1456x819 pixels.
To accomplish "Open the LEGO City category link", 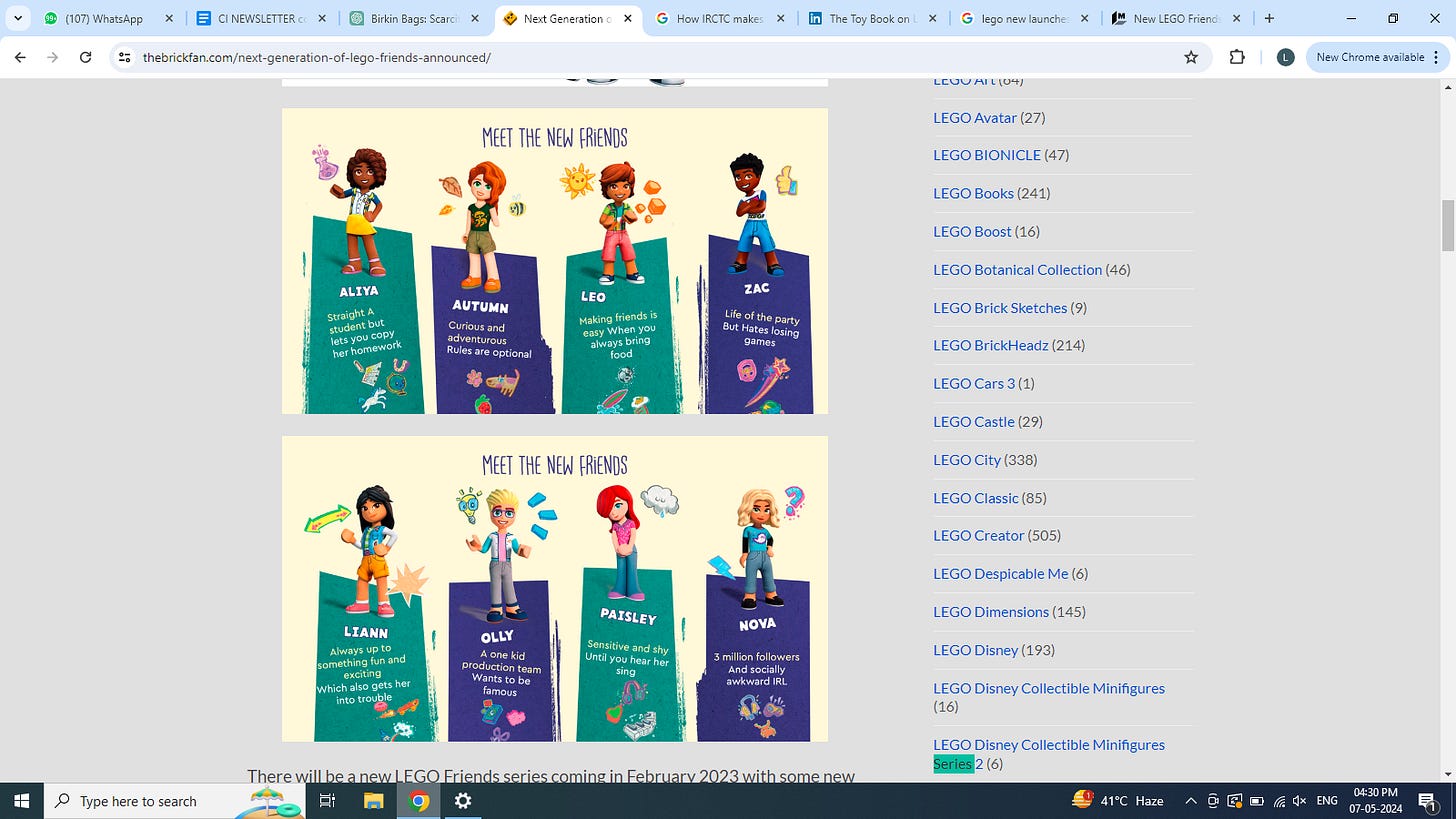I will (967, 459).
